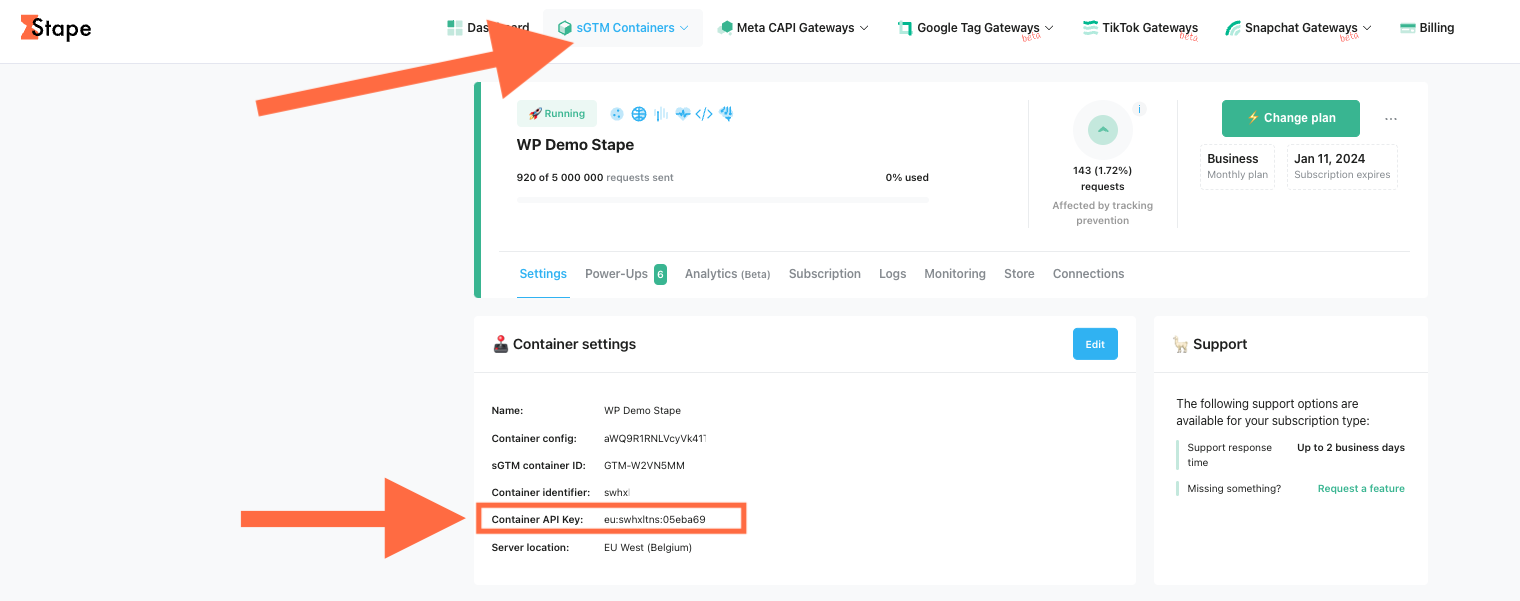Expand the Meta CAPI Gateways menu
This screenshot has height=601, width=1520.
(793, 28)
